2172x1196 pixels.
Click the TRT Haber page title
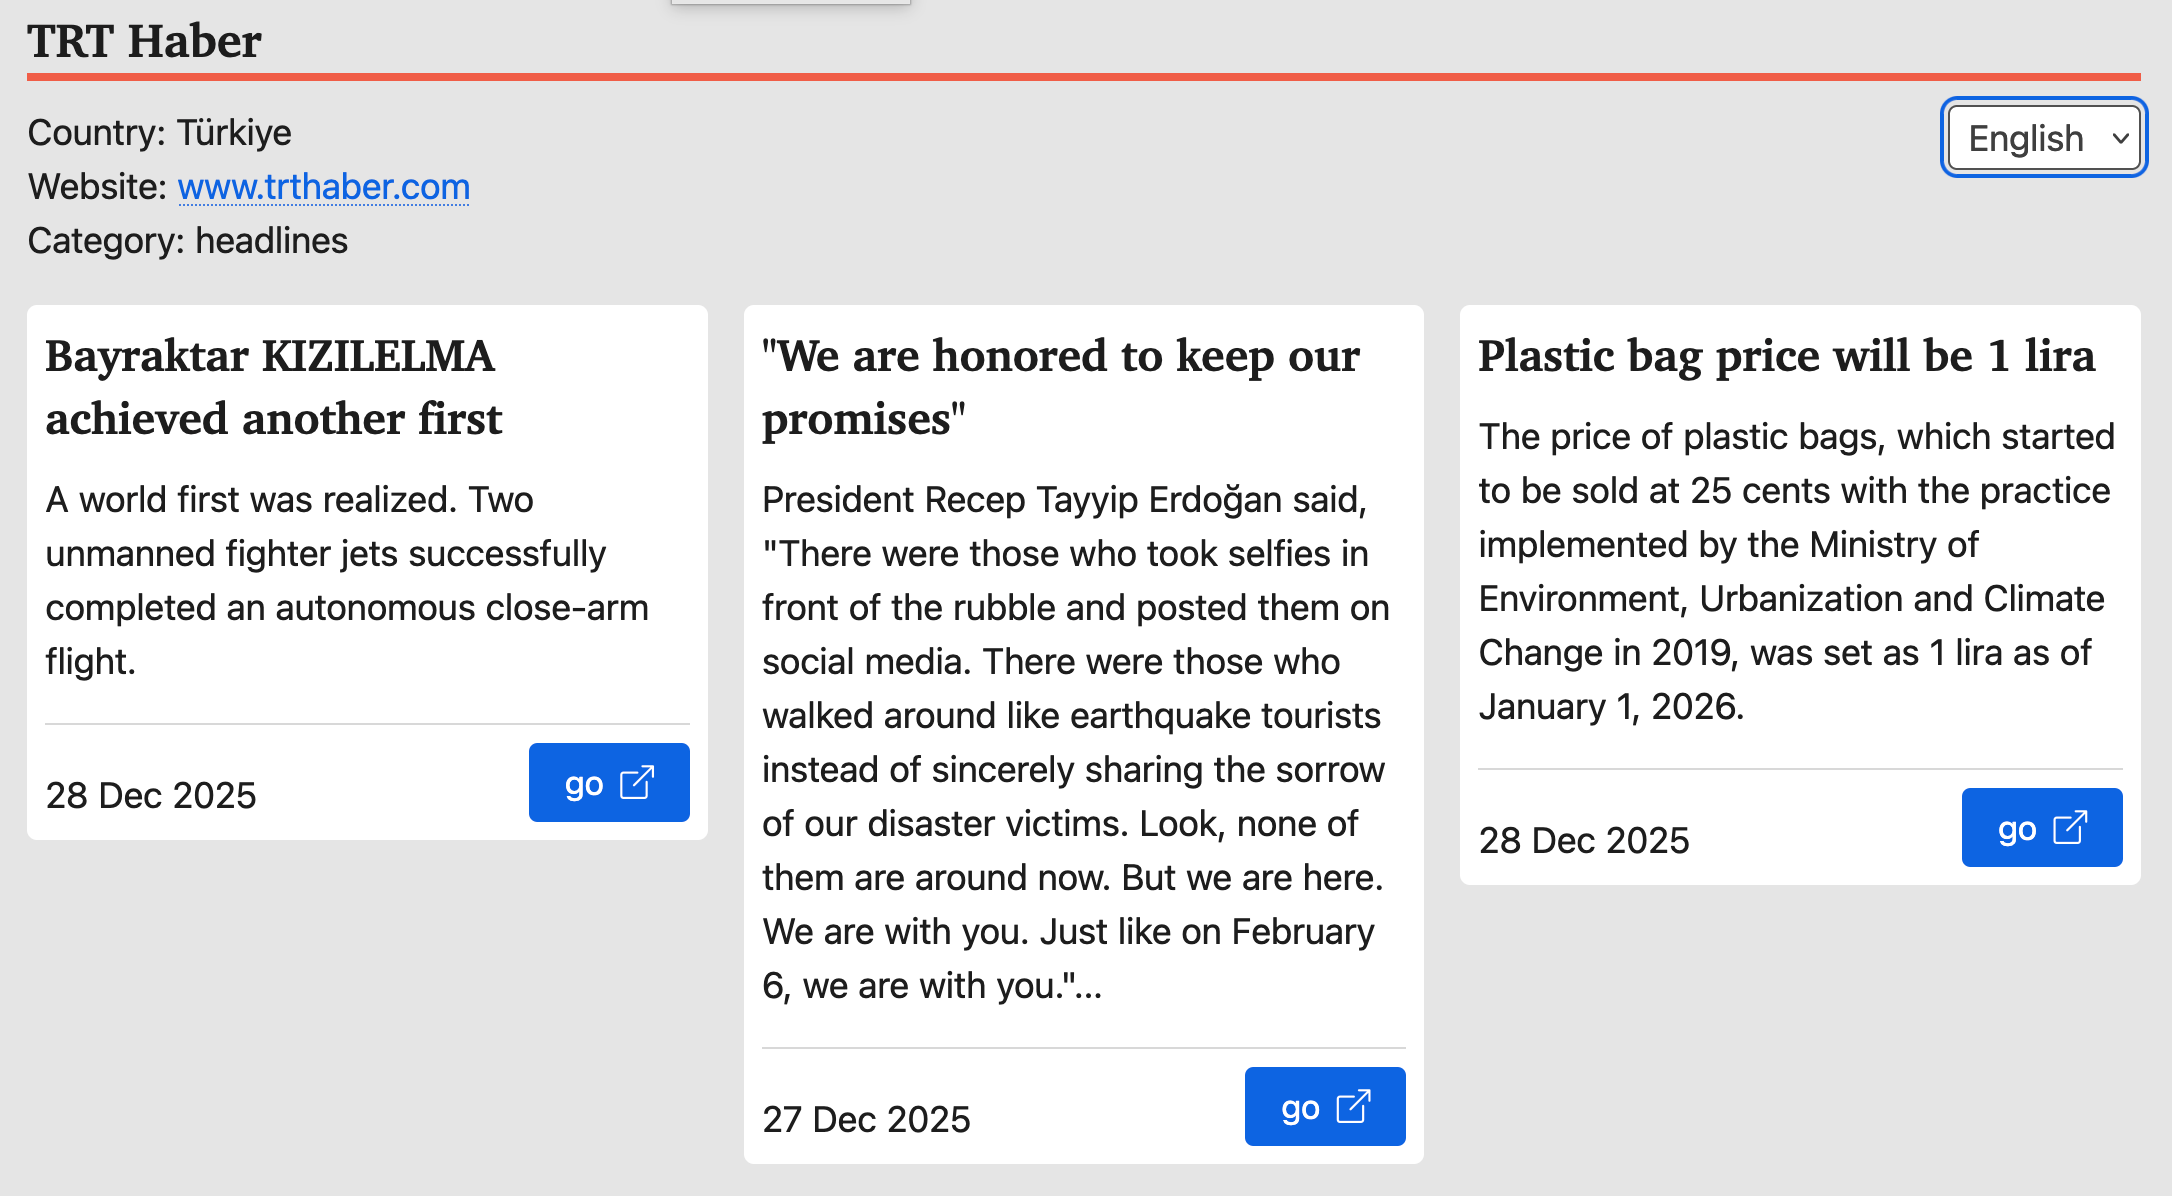coord(144,42)
